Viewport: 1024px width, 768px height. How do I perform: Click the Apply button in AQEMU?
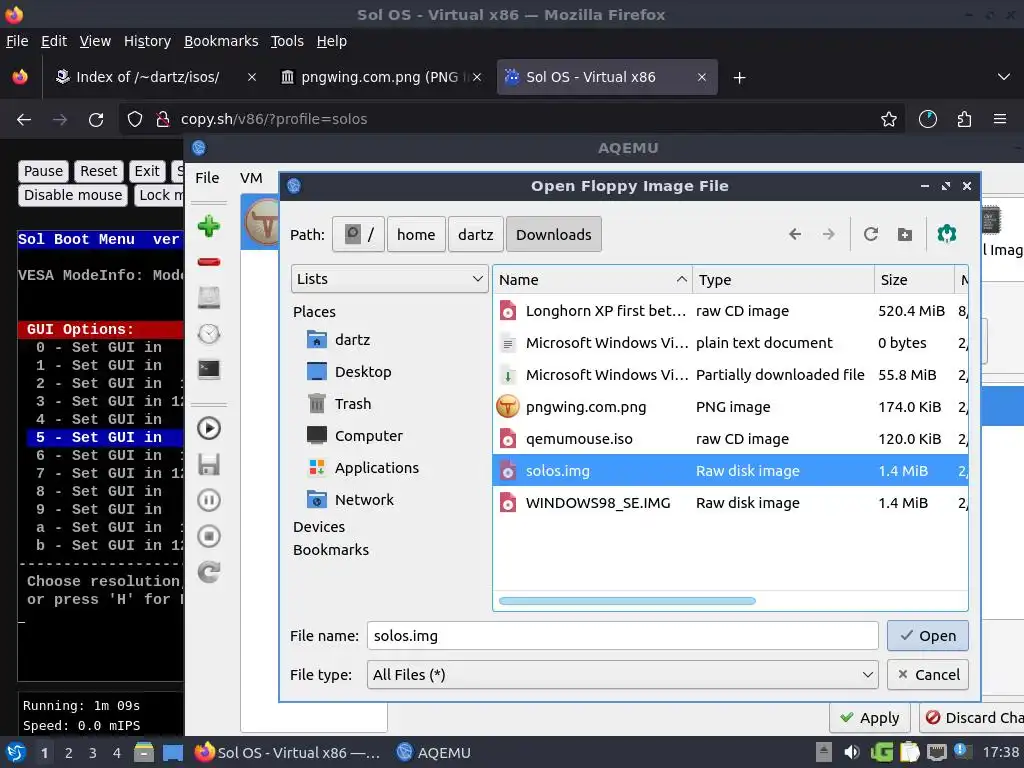(871, 718)
